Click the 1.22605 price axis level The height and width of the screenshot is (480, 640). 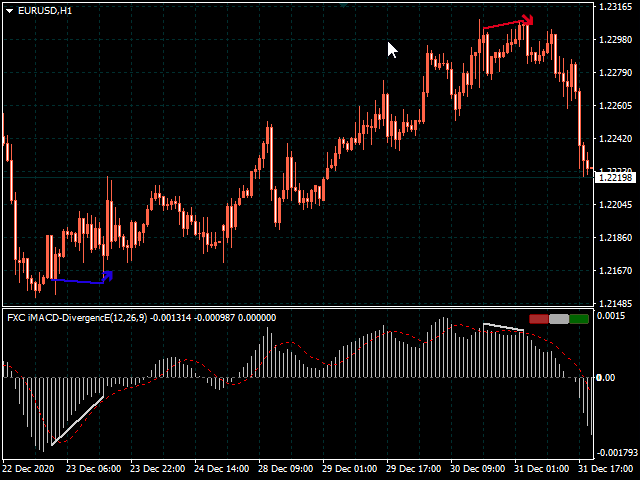coord(615,106)
